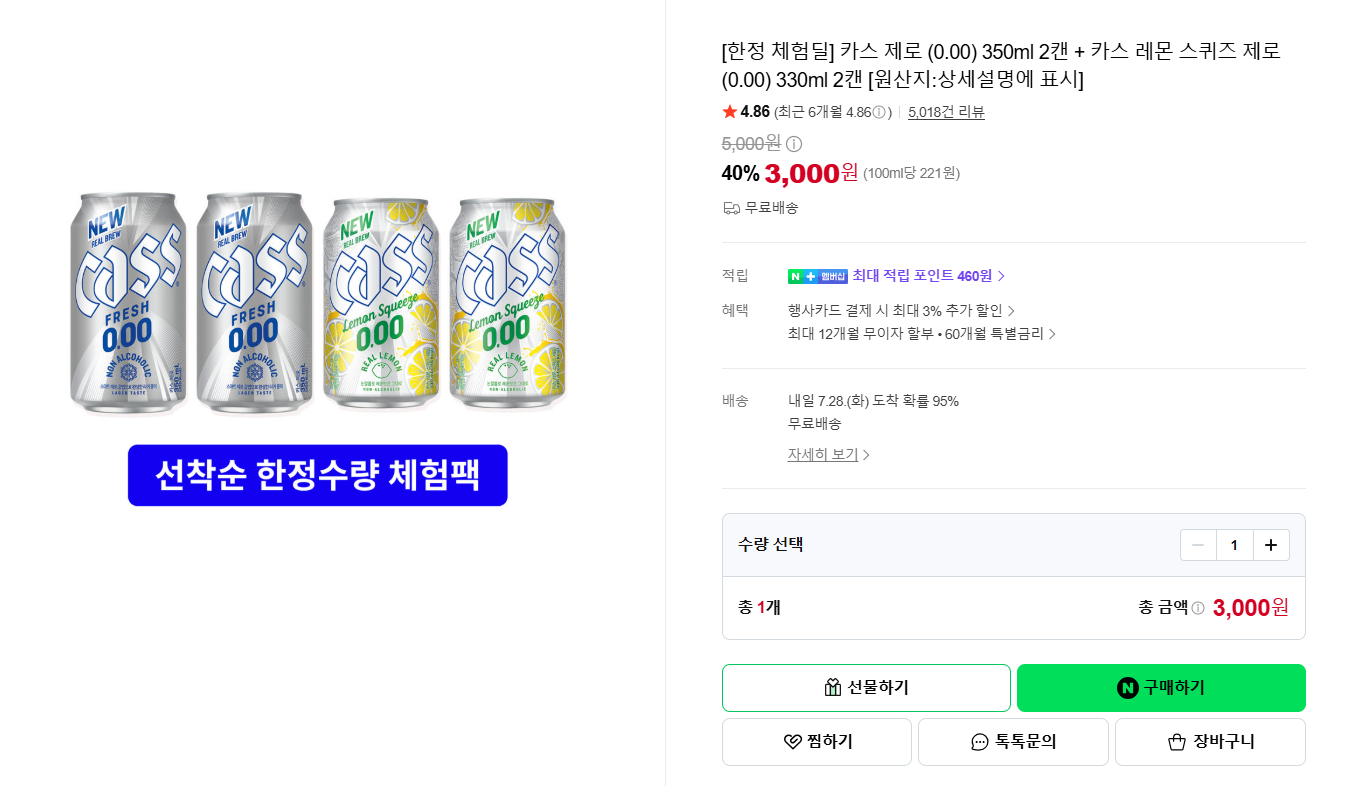Viewport: 1347px width, 786px height.
Task: Increase quantity with the plus button
Action: [x=1271, y=545]
